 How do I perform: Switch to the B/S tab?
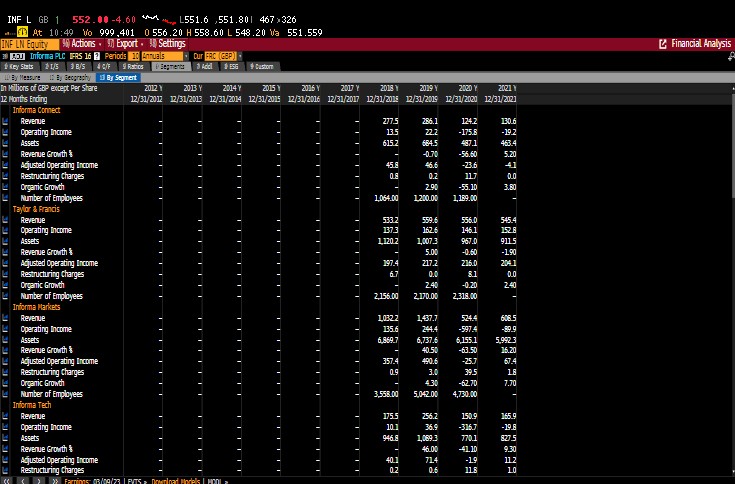tap(78, 67)
